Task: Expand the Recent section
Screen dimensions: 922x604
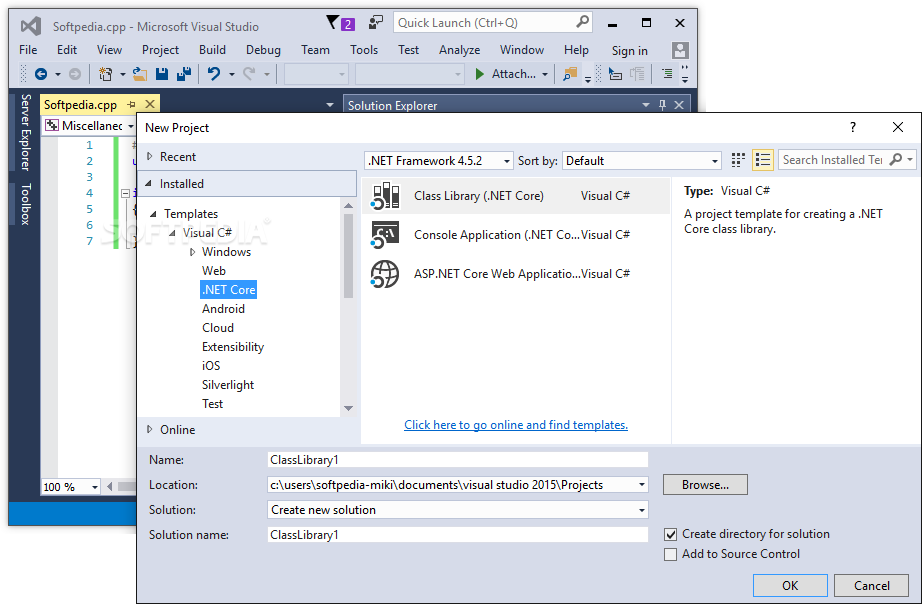Action: pos(149,156)
